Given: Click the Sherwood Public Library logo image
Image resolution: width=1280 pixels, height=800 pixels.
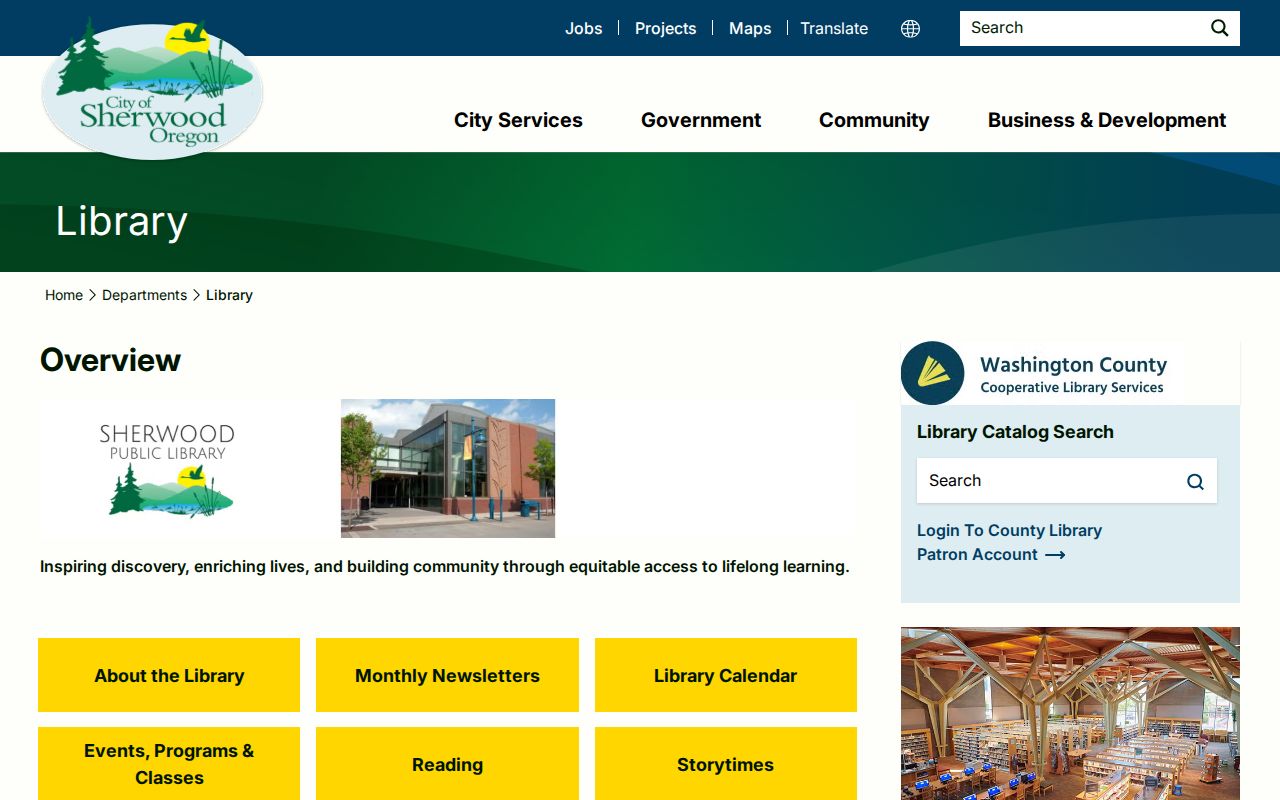Looking at the screenshot, I should point(168,469).
